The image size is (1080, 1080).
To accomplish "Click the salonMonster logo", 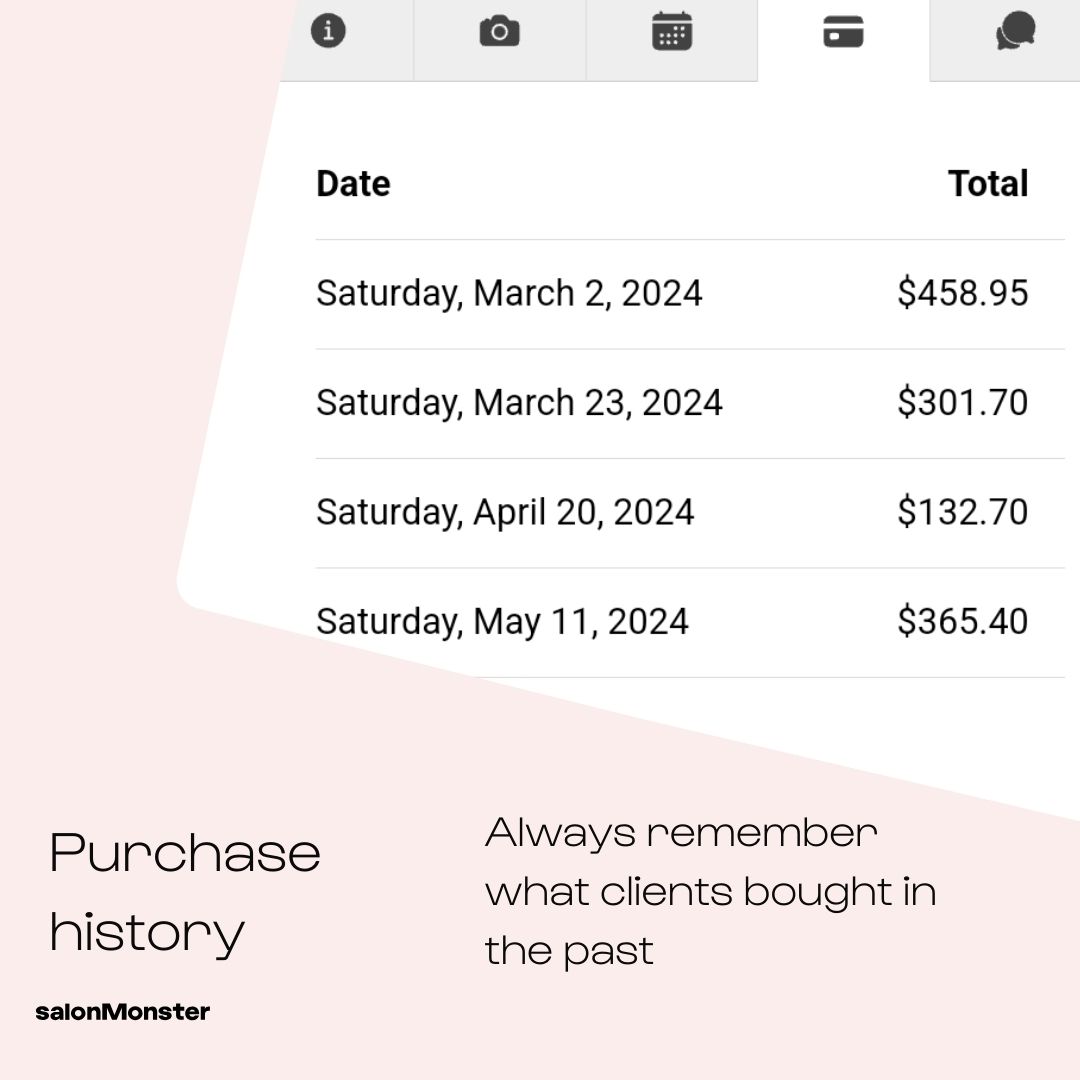I will click(x=123, y=1012).
